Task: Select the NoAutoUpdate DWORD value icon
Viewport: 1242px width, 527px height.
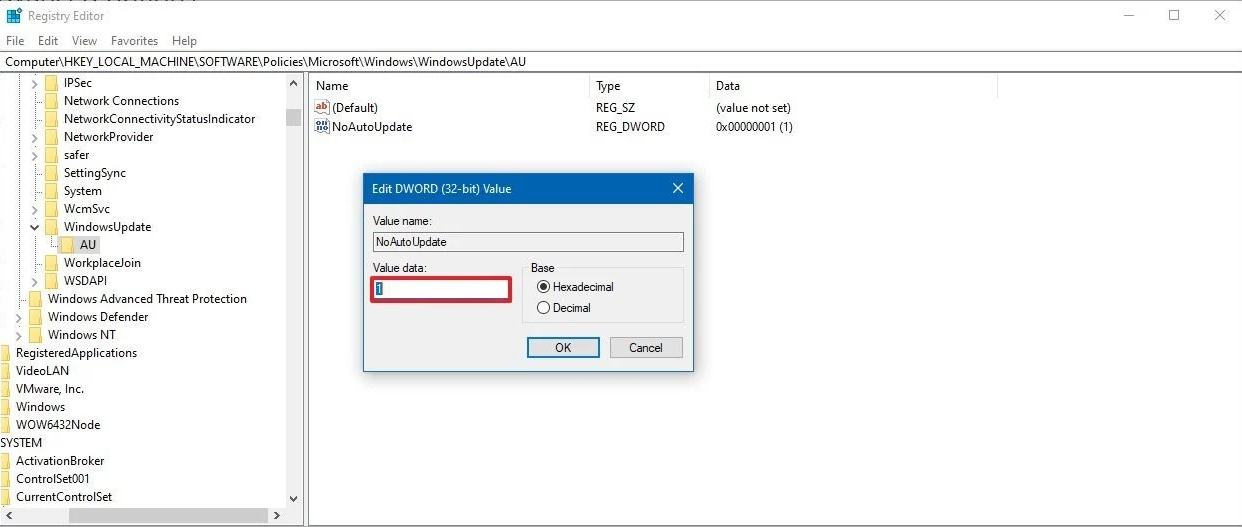Action: [321, 127]
